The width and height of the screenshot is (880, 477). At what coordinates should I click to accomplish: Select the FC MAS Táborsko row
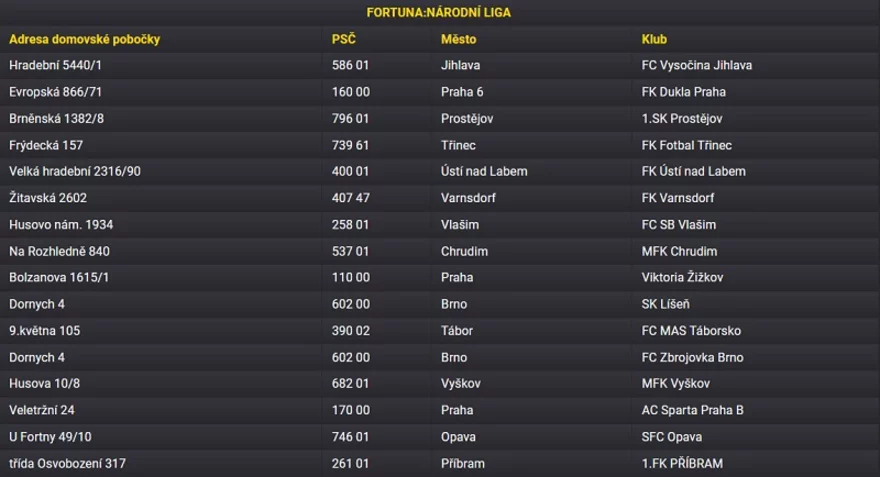(440, 331)
